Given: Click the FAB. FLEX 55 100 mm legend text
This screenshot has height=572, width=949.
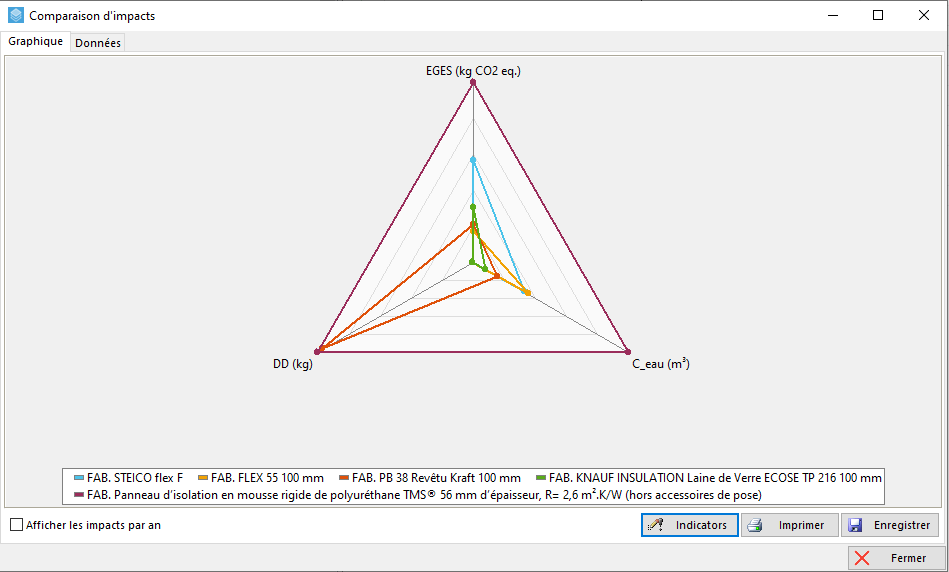Looking at the screenshot, I should click(268, 478).
